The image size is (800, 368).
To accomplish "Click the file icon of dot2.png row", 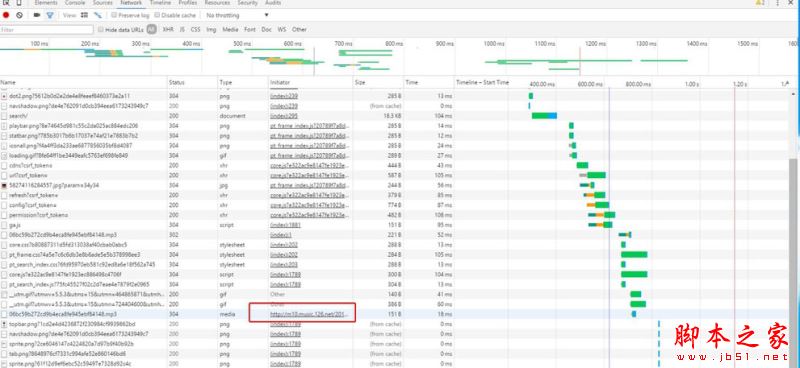I will pos(4,96).
